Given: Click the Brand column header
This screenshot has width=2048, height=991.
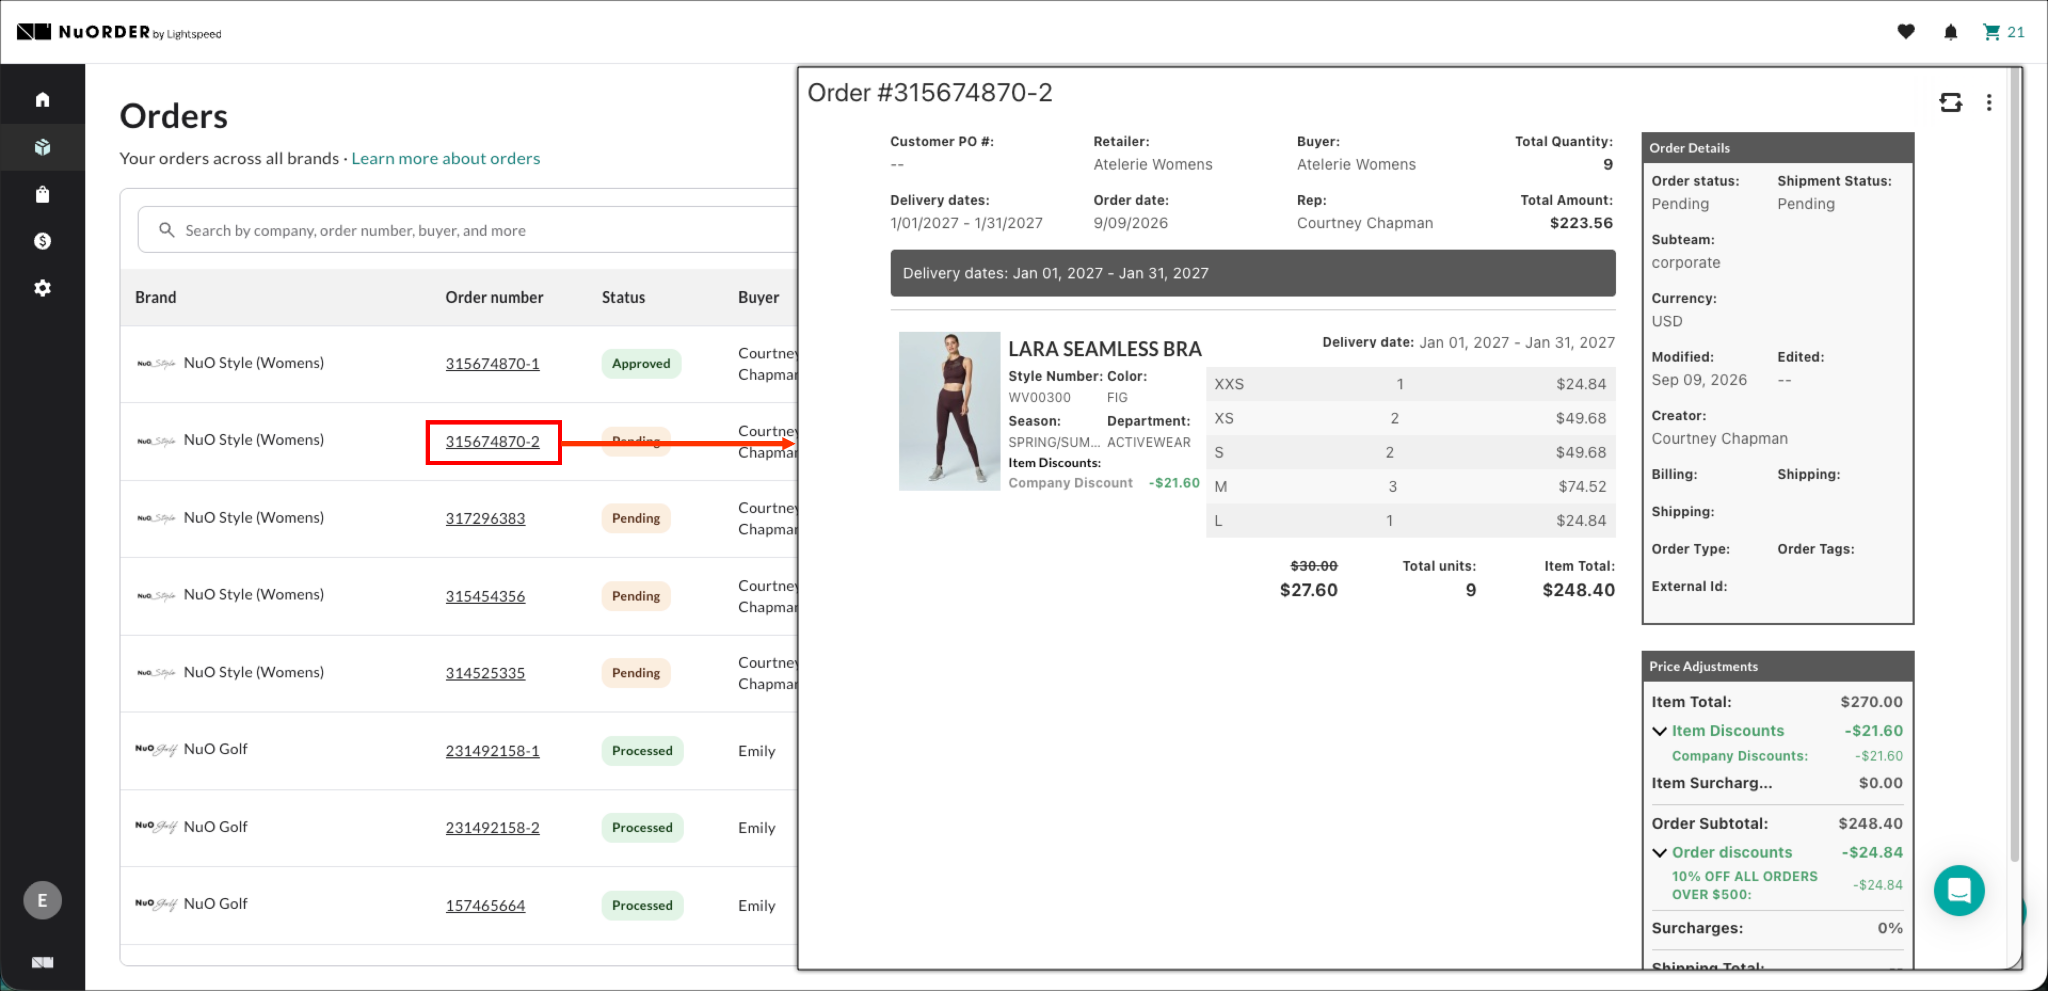Looking at the screenshot, I should click(155, 297).
